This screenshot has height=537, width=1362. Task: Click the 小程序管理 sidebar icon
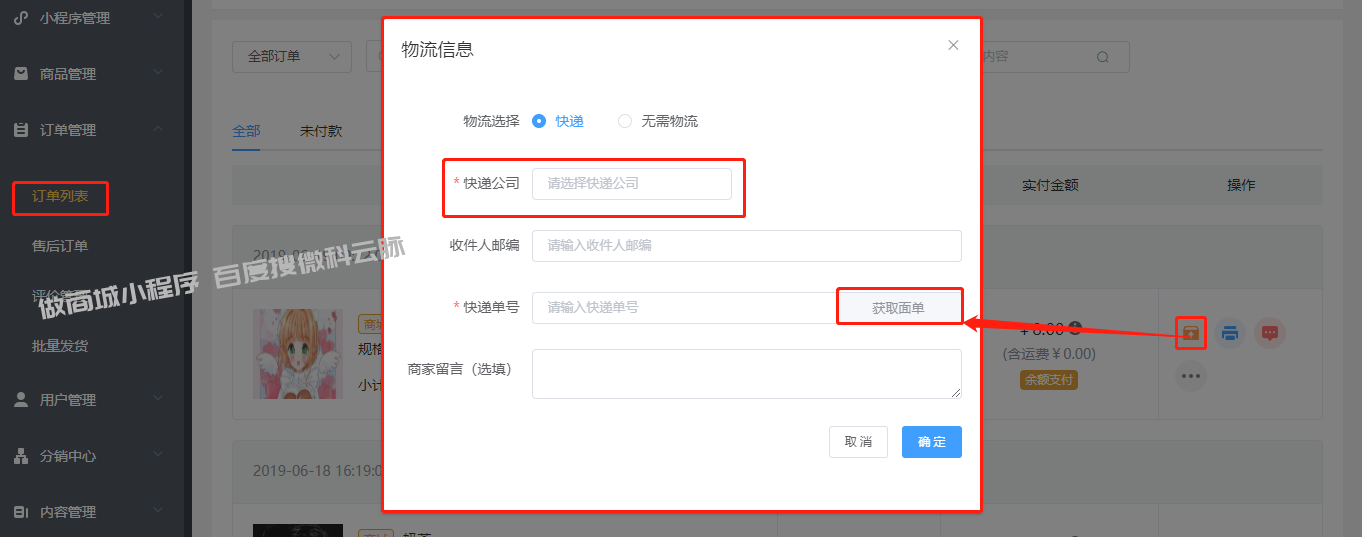[21, 18]
